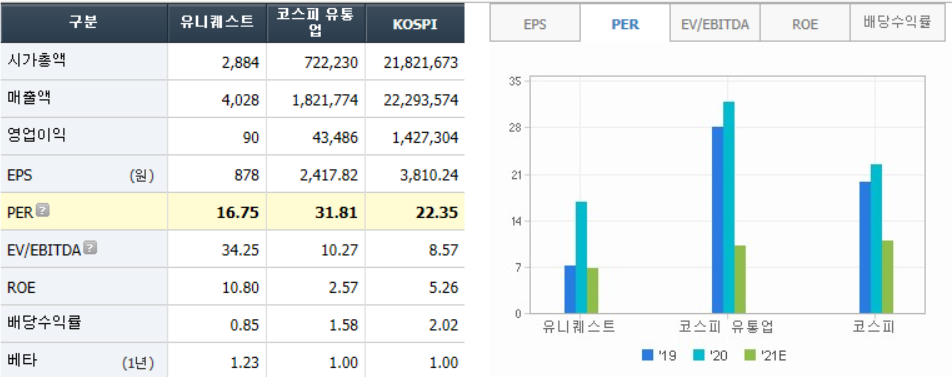Viewport: 952px width, 377px height.
Task: Click the bold PER value 22.35
Action: click(x=438, y=212)
